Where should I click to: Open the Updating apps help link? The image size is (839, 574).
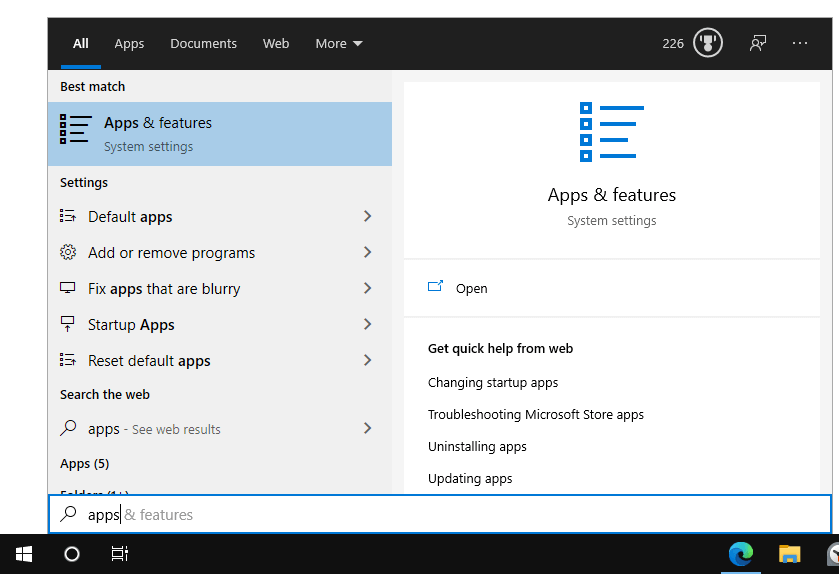[x=470, y=478]
